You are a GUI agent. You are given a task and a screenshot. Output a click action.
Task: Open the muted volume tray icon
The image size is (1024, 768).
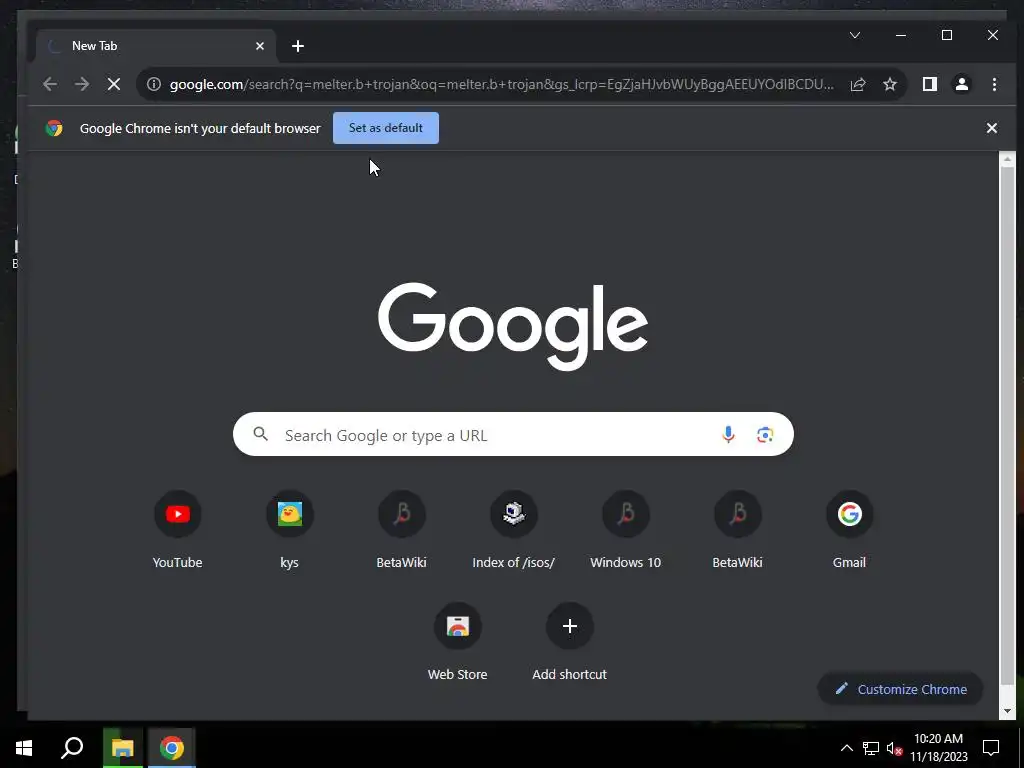(894, 748)
